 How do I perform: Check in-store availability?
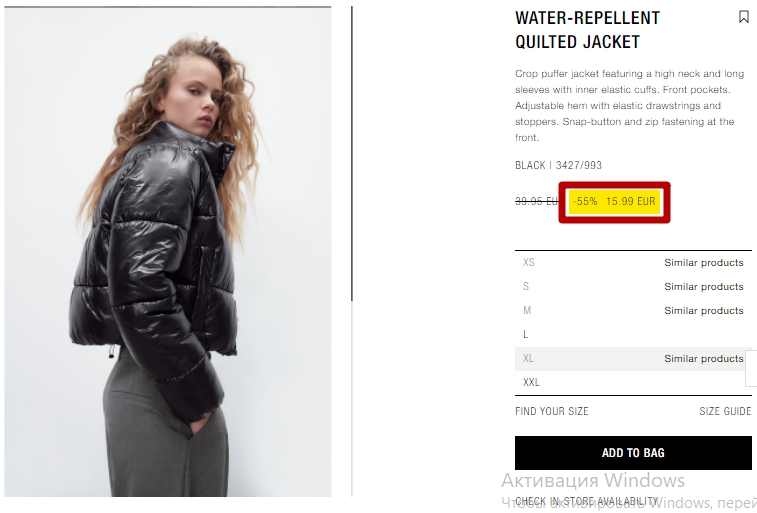click(x=587, y=501)
